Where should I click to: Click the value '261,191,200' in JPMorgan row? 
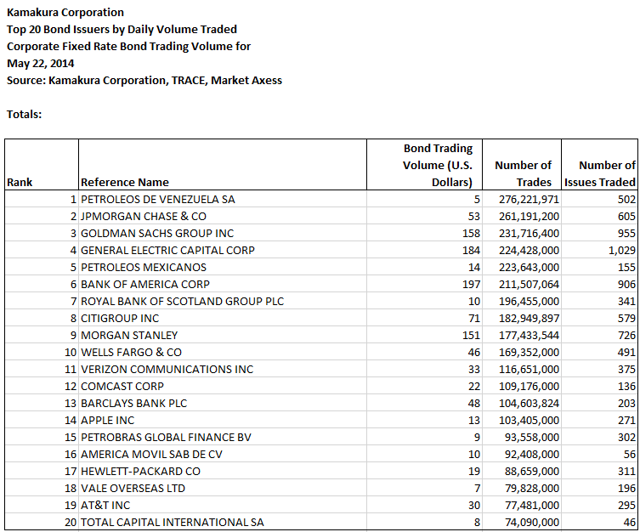coord(529,216)
